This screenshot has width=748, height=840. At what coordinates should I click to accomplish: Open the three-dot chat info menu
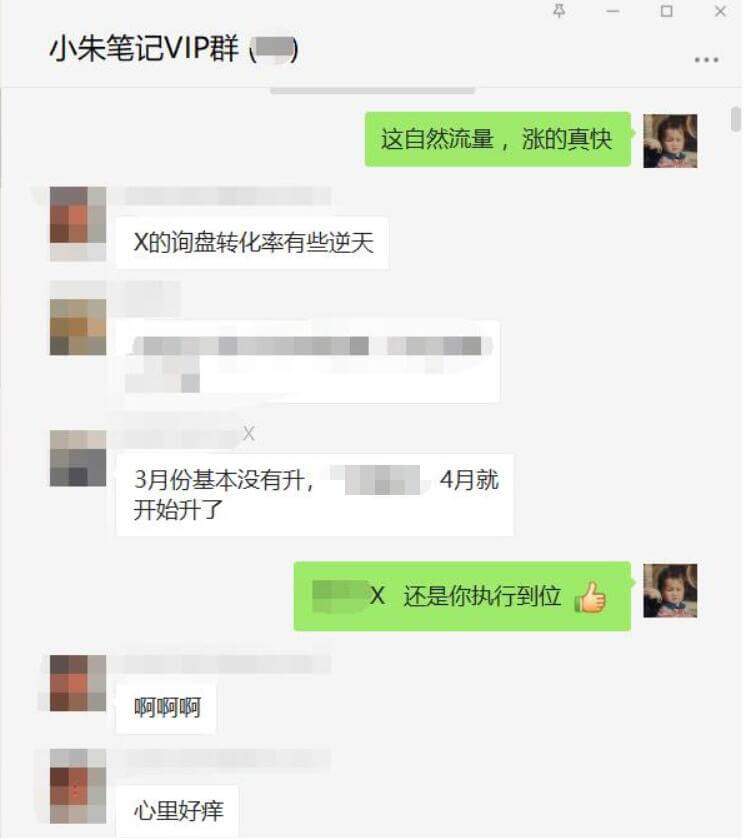[x=706, y=59]
